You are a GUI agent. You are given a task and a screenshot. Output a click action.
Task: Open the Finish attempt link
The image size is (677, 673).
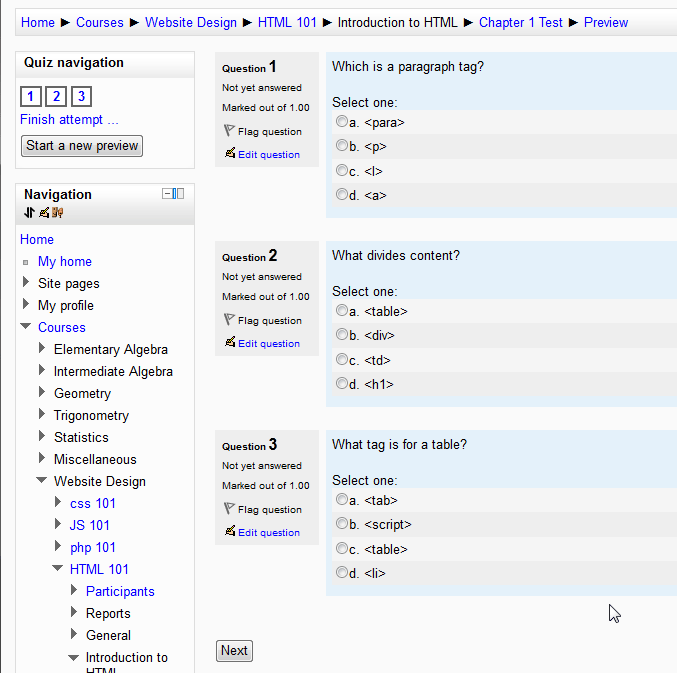(69, 120)
